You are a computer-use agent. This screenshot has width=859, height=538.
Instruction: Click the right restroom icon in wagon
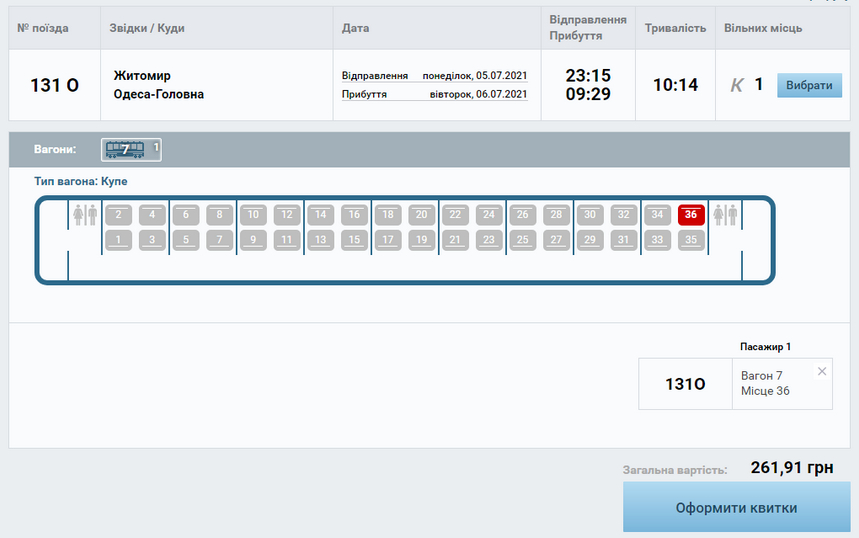click(x=725, y=215)
